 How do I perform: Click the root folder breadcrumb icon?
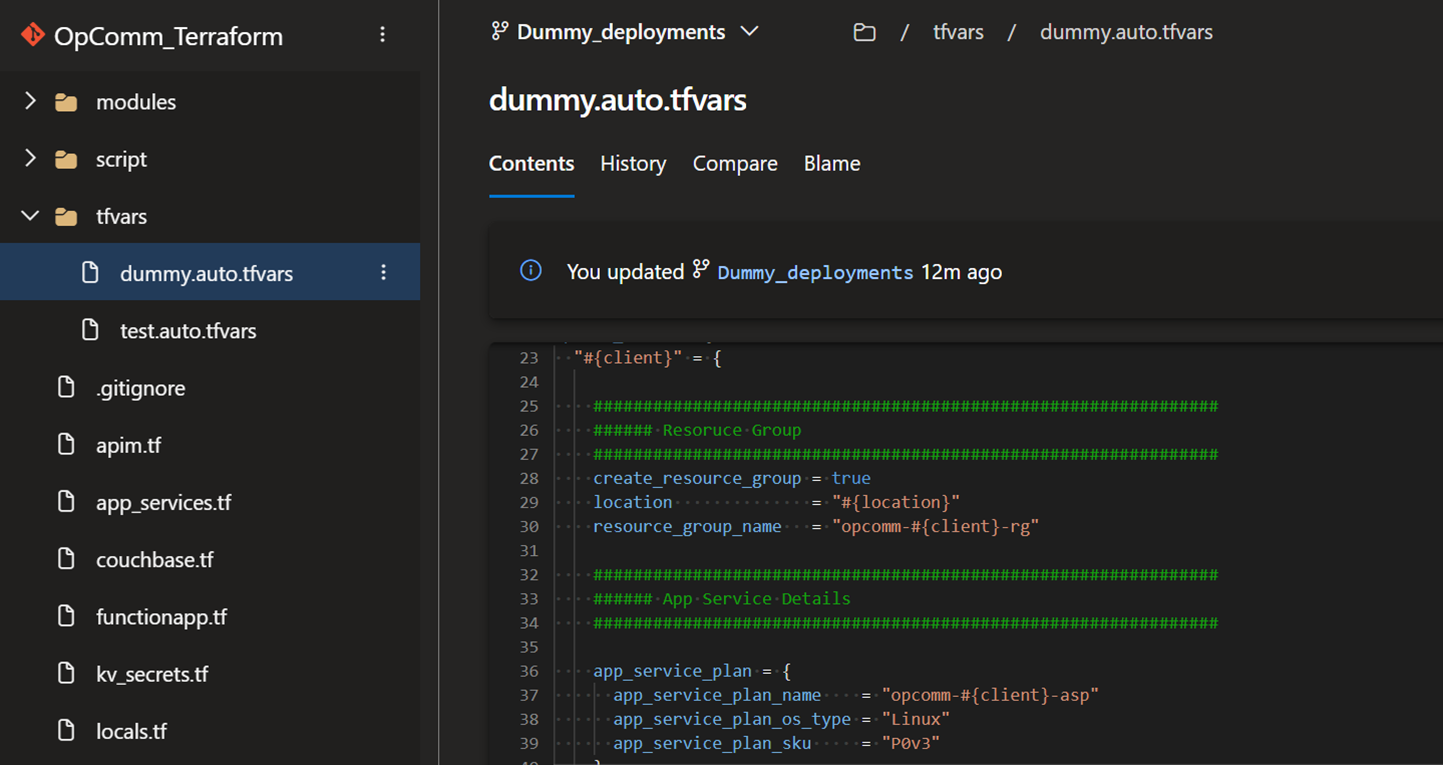tap(864, 33)
